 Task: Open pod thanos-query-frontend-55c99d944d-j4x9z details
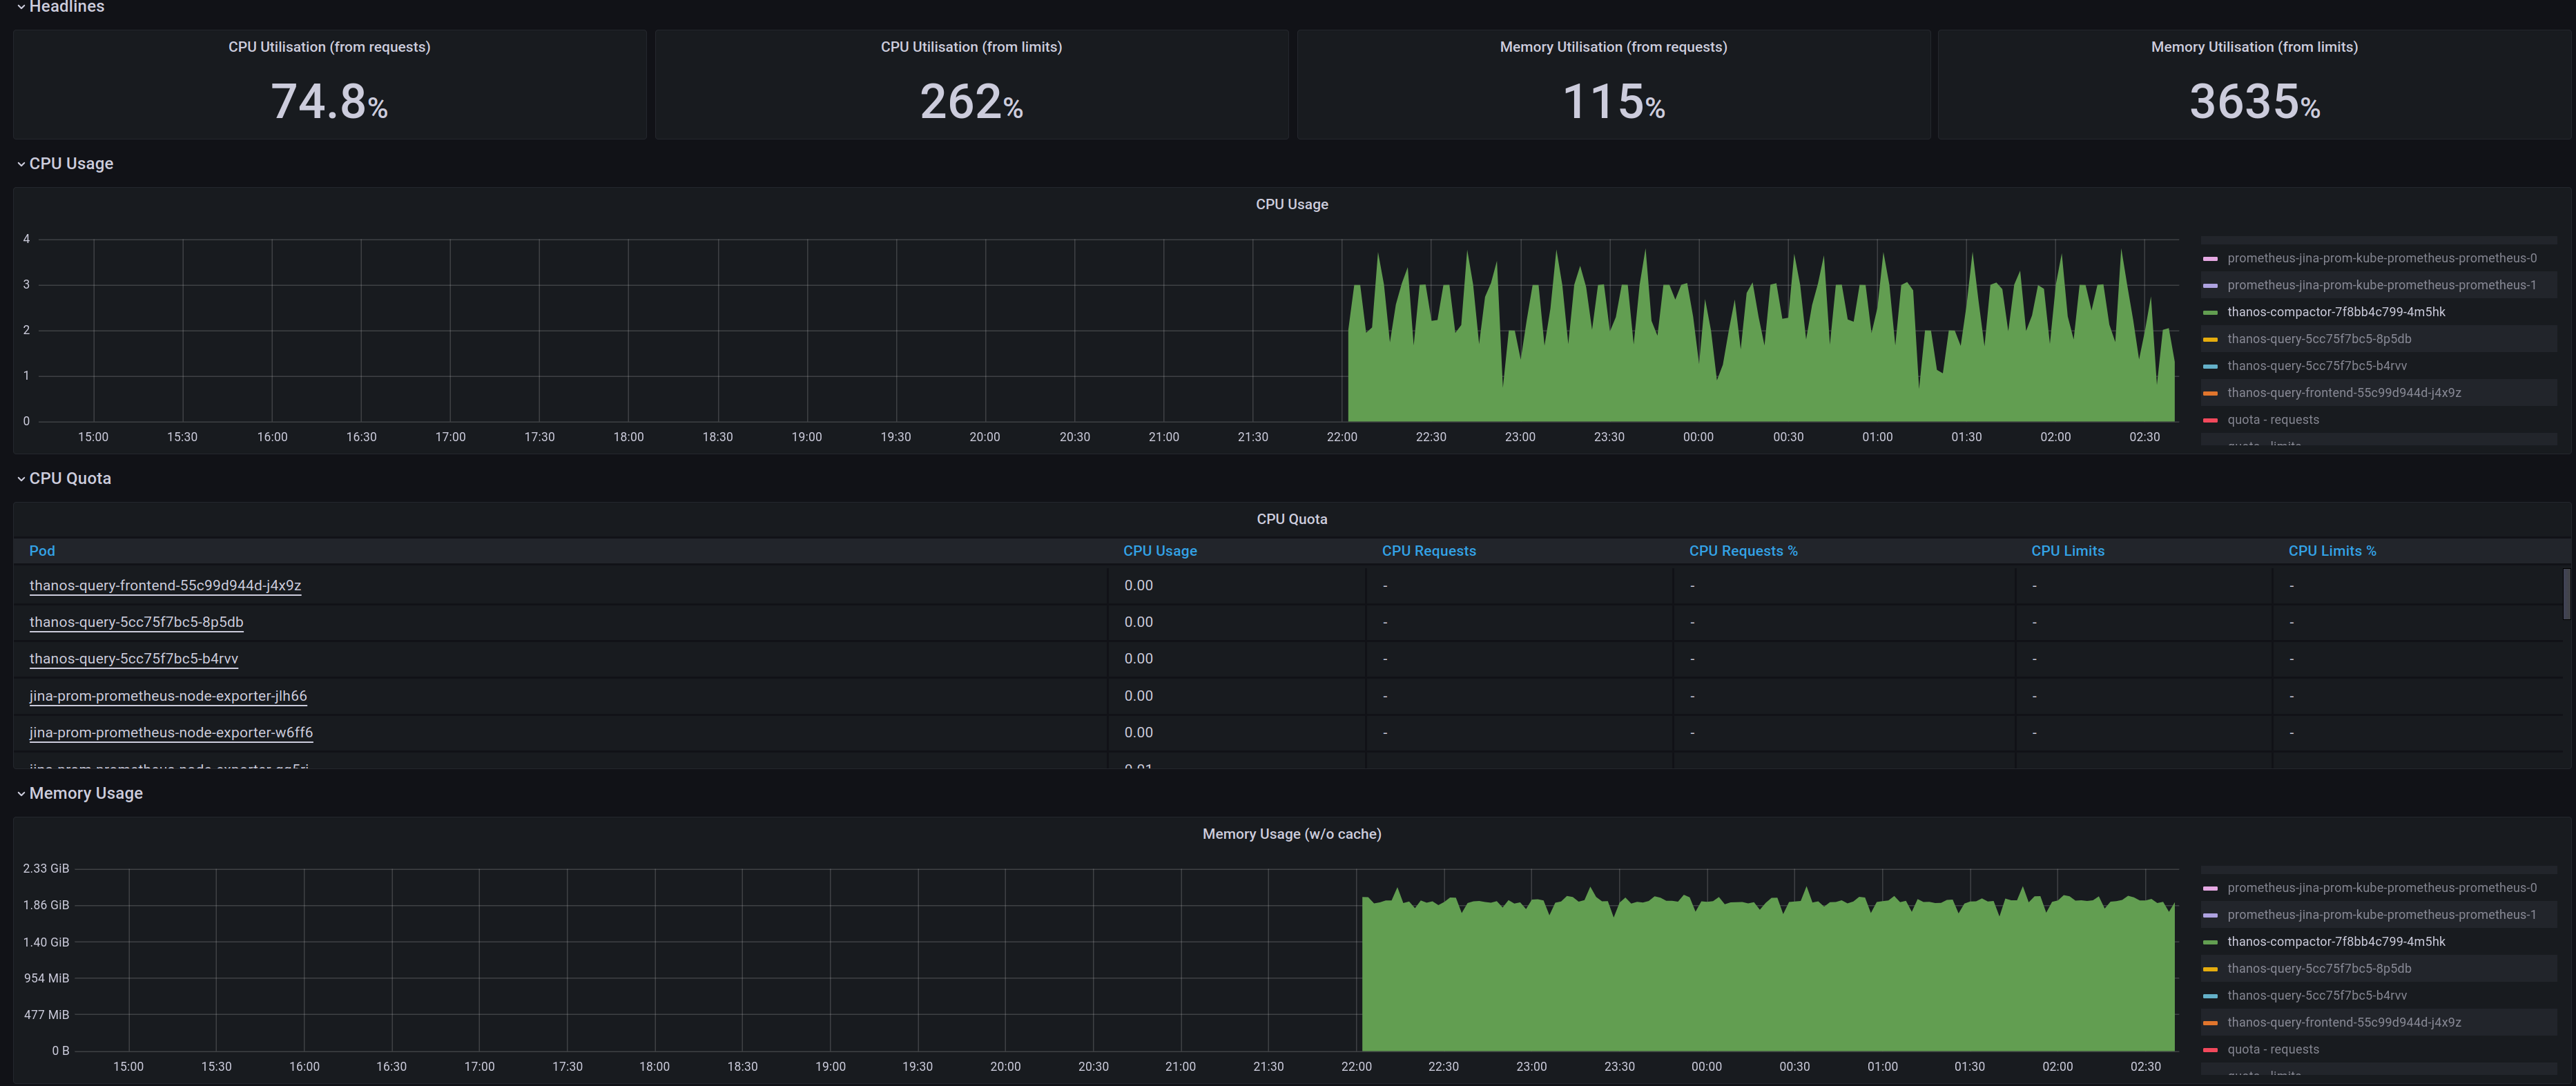point(166,585)
